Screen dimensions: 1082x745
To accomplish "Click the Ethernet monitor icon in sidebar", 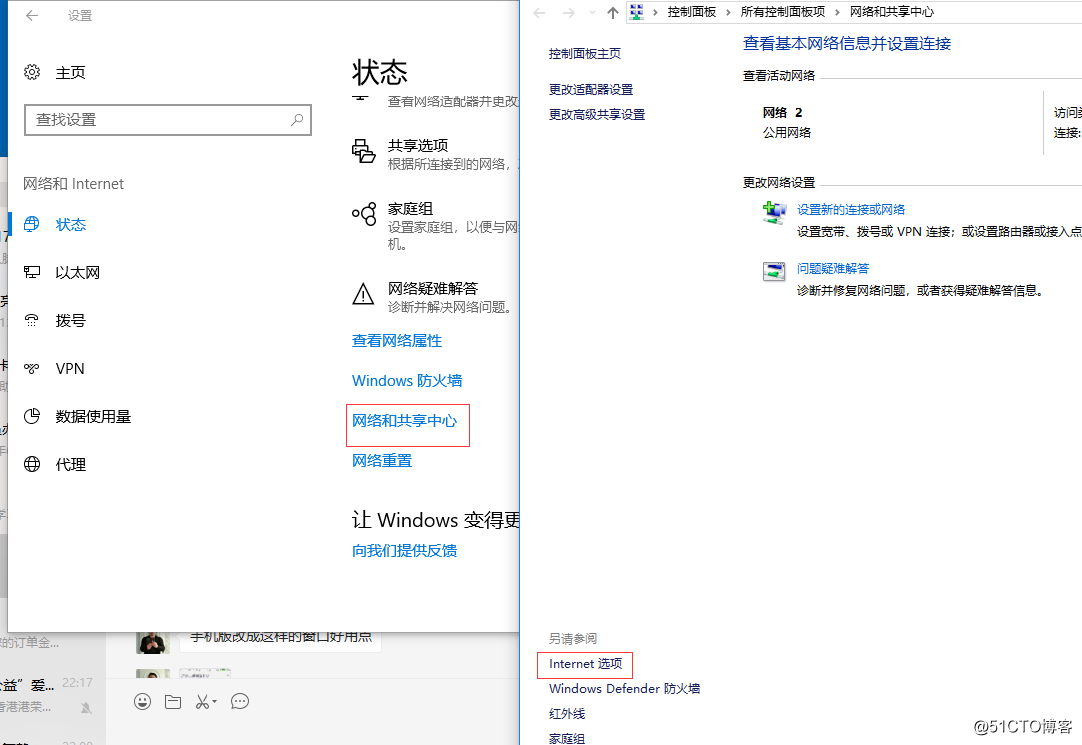I will pos(32,272).
